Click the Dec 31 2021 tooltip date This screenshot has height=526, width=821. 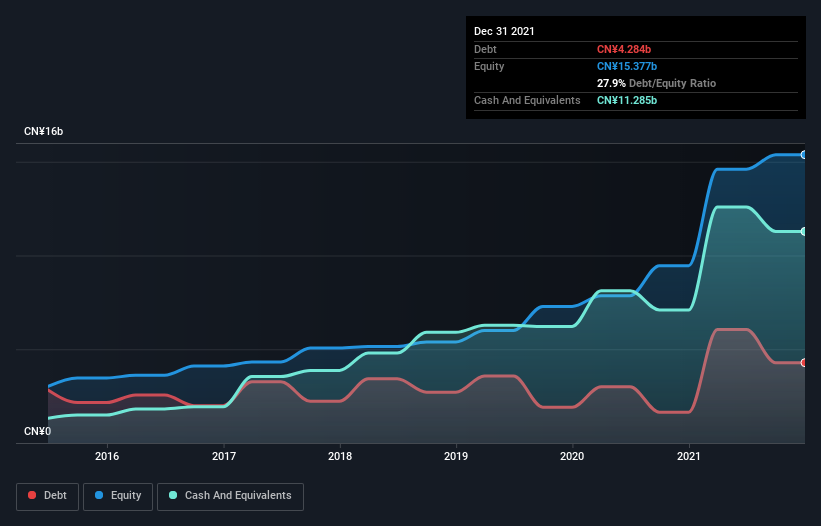click(x=504, y=31)
